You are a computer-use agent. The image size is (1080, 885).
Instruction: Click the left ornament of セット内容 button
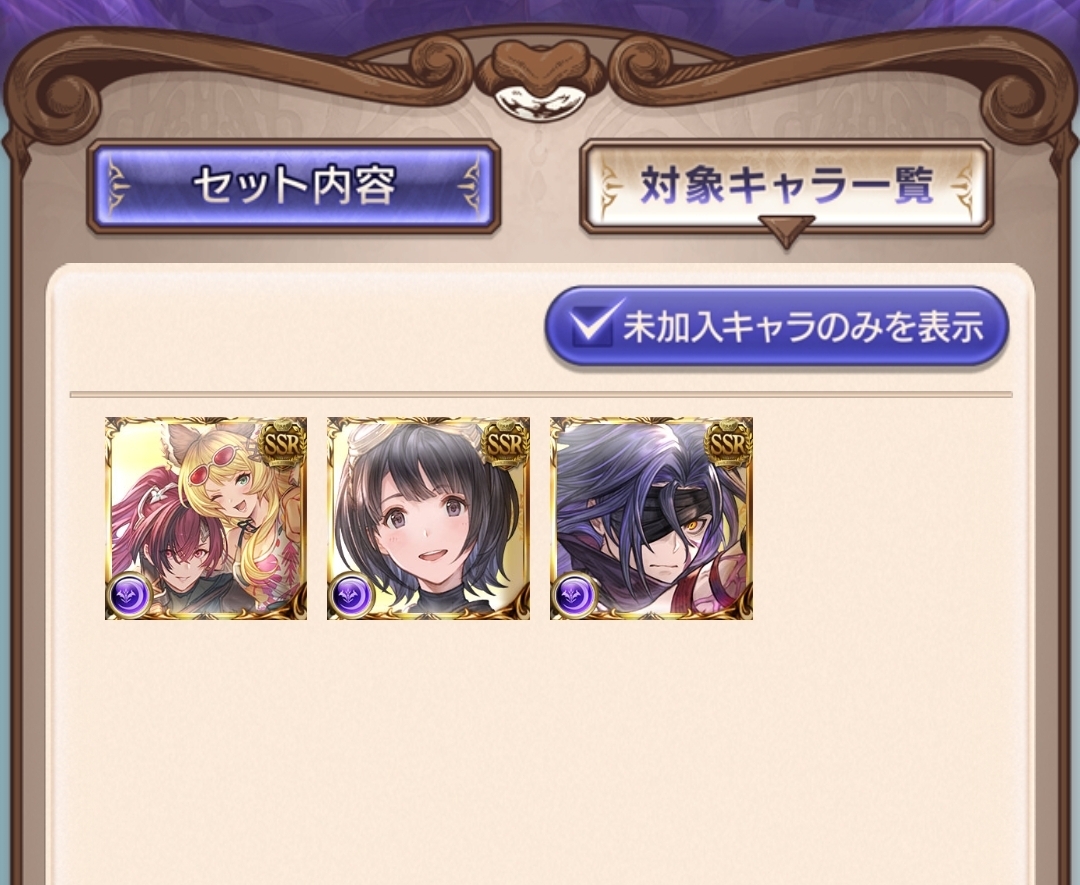pos(118,187)
